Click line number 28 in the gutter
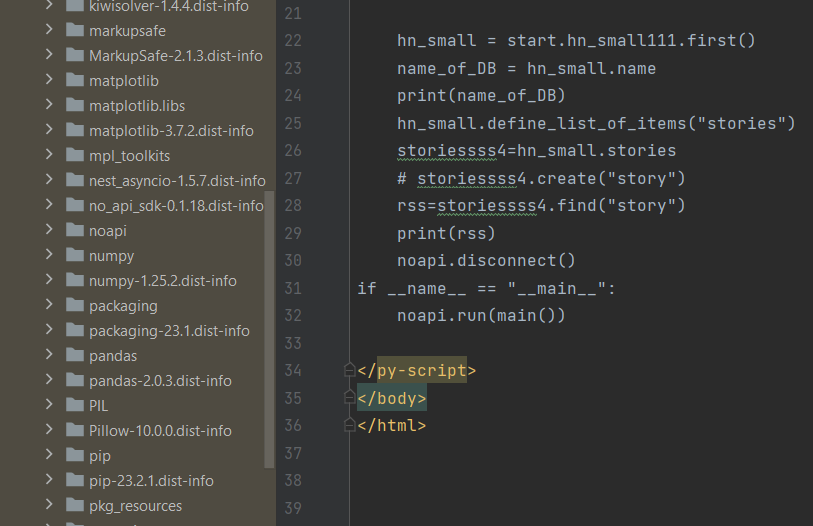This screenshot has width=813, height=526. pyautogui.click(x=292, y=206)
